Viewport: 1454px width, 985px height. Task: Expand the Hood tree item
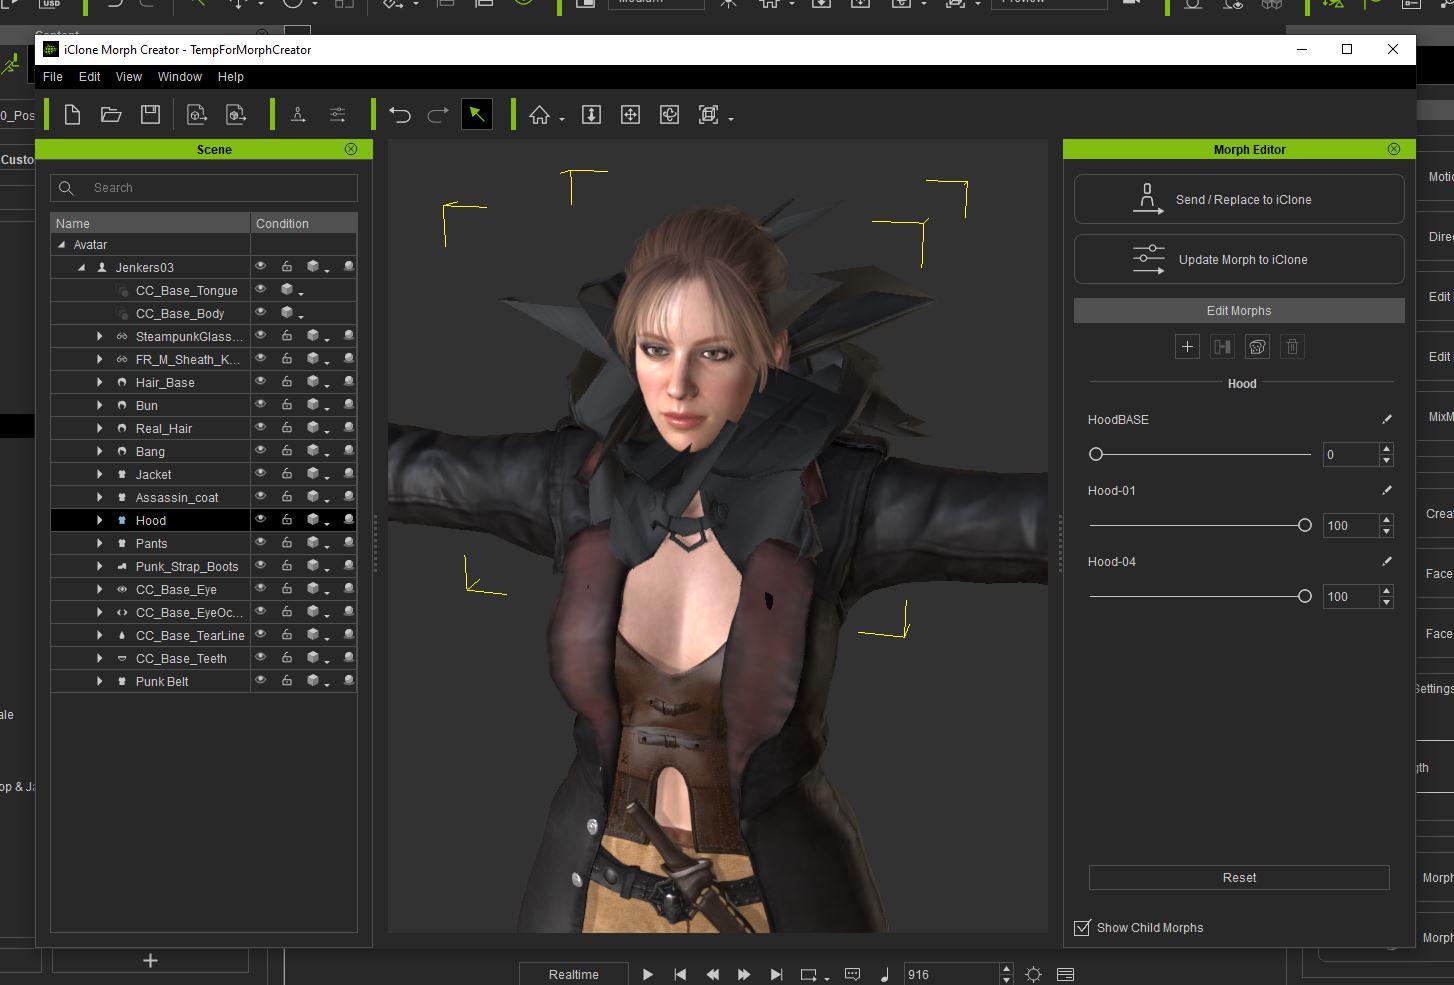coord(99,520)
